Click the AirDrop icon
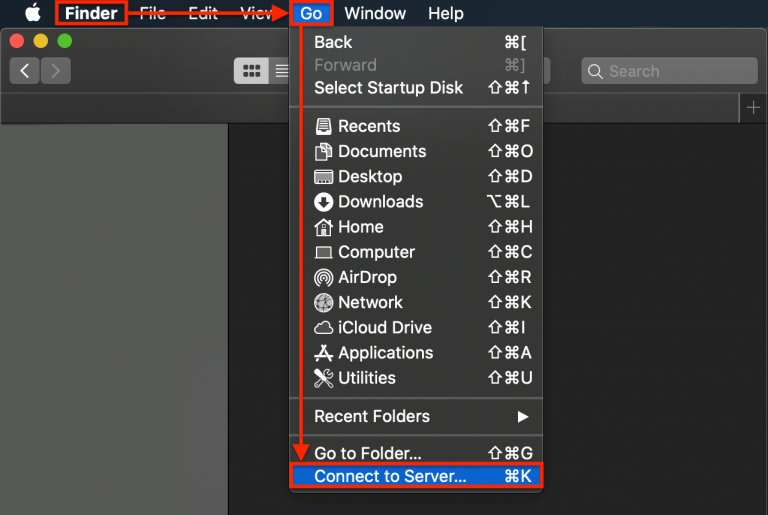The height and width of the screenshot is (515, 768). click(x=323, y=278)
